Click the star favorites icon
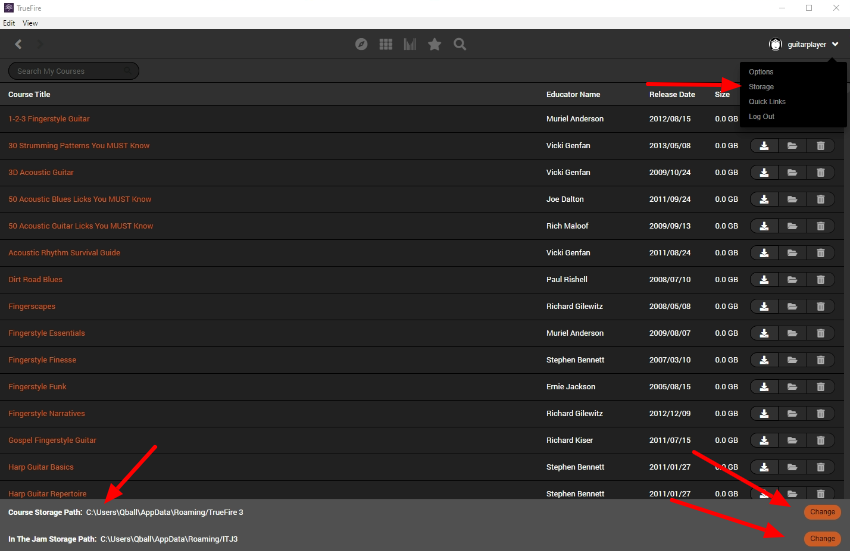 (435, 44)
